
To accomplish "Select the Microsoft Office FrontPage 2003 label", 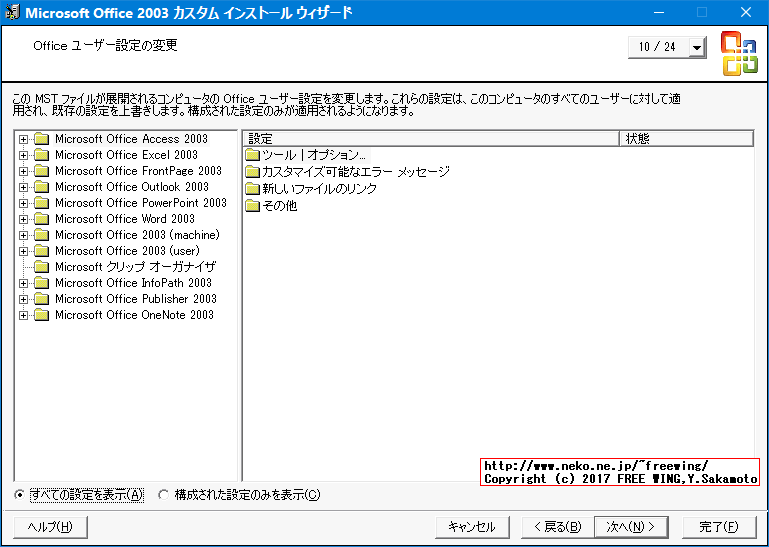I will click(138, 171).
